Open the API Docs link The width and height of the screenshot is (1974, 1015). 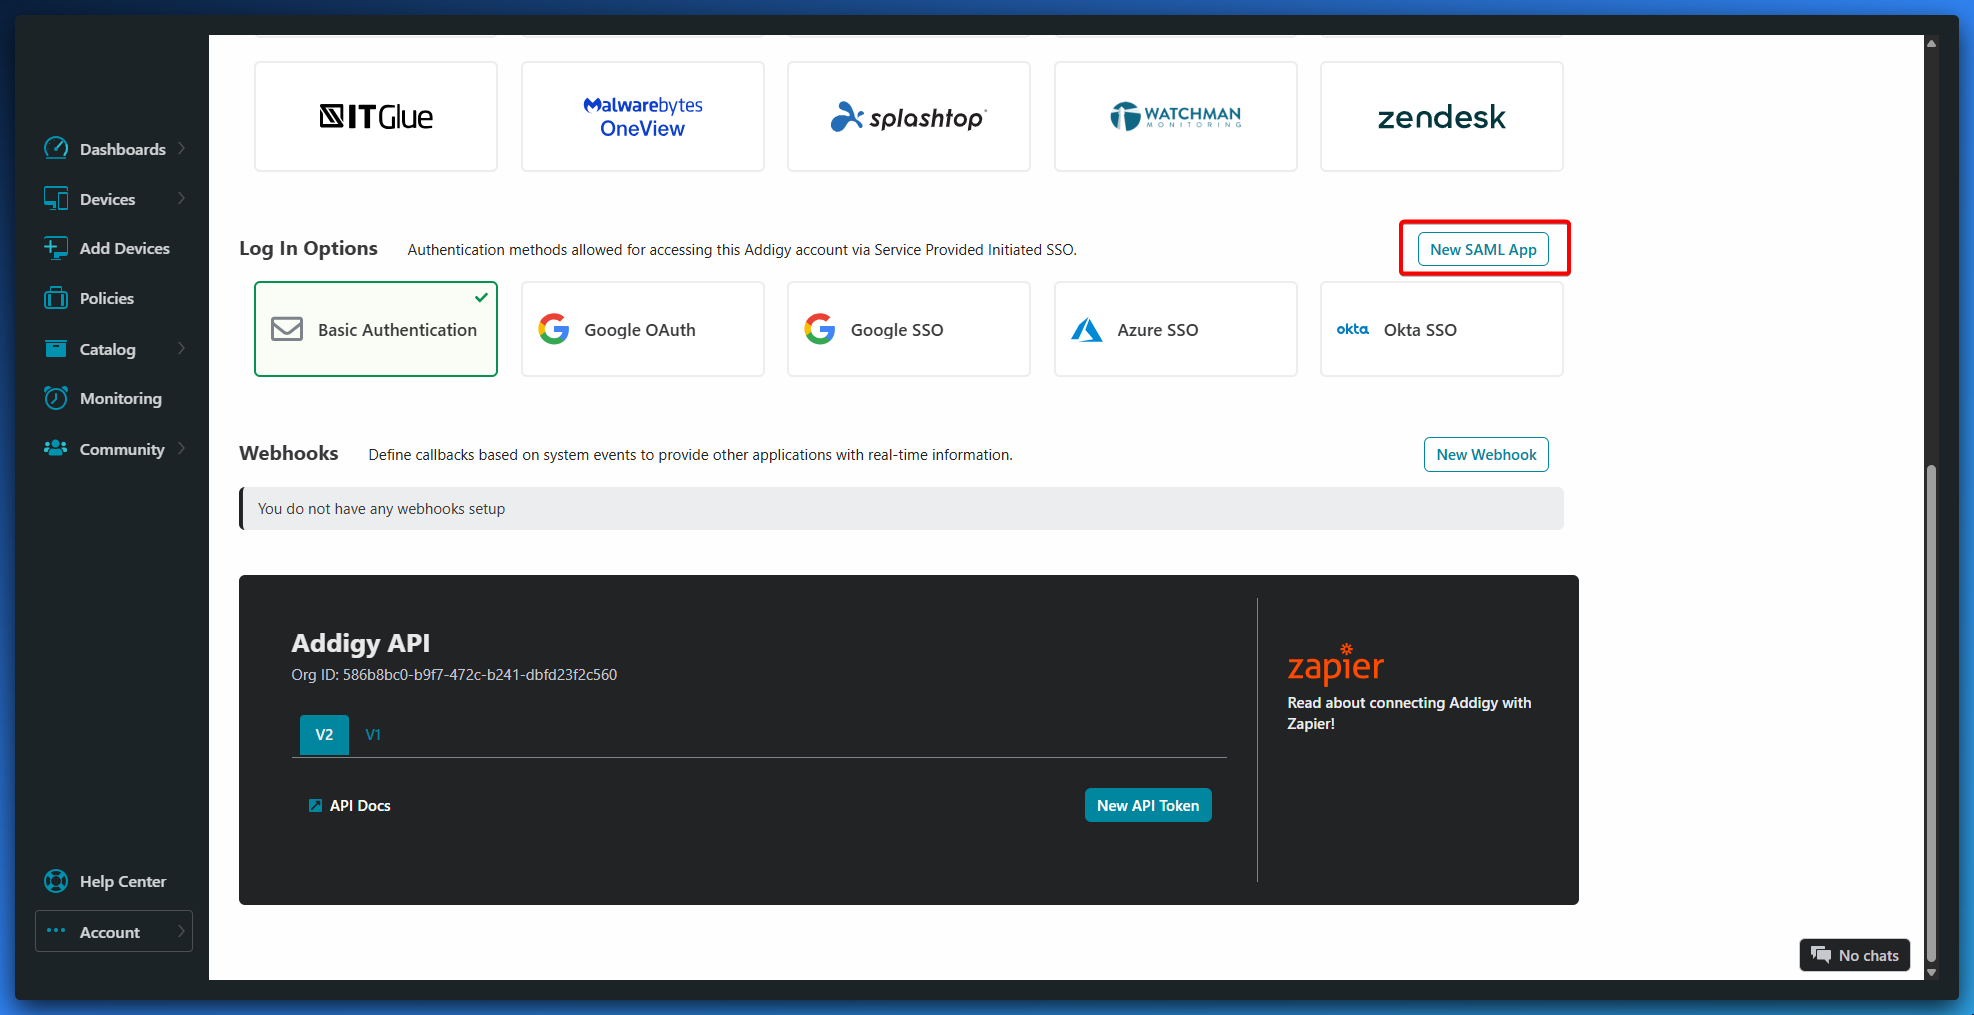point(360,805)
